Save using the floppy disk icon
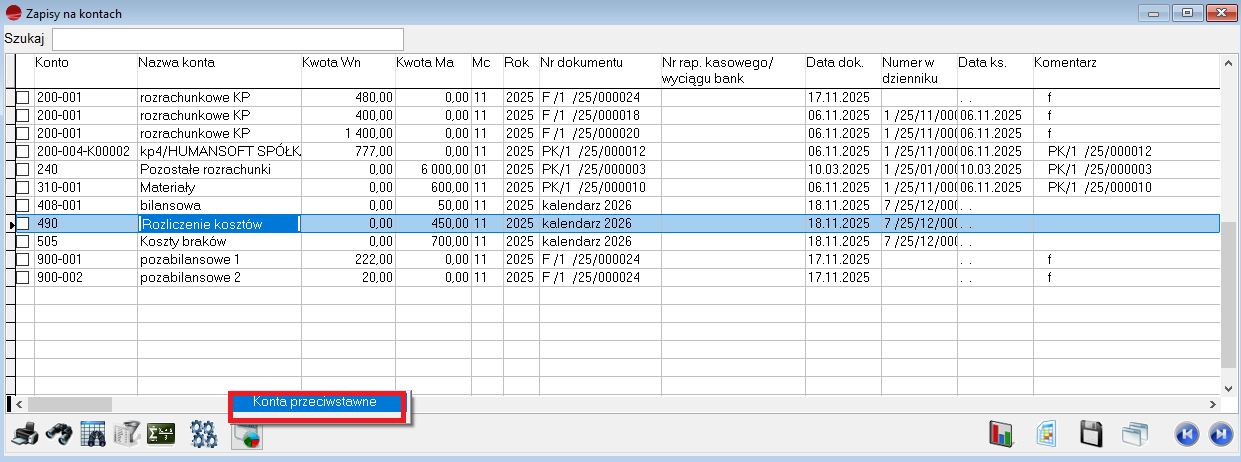 tap(1091, 435)
